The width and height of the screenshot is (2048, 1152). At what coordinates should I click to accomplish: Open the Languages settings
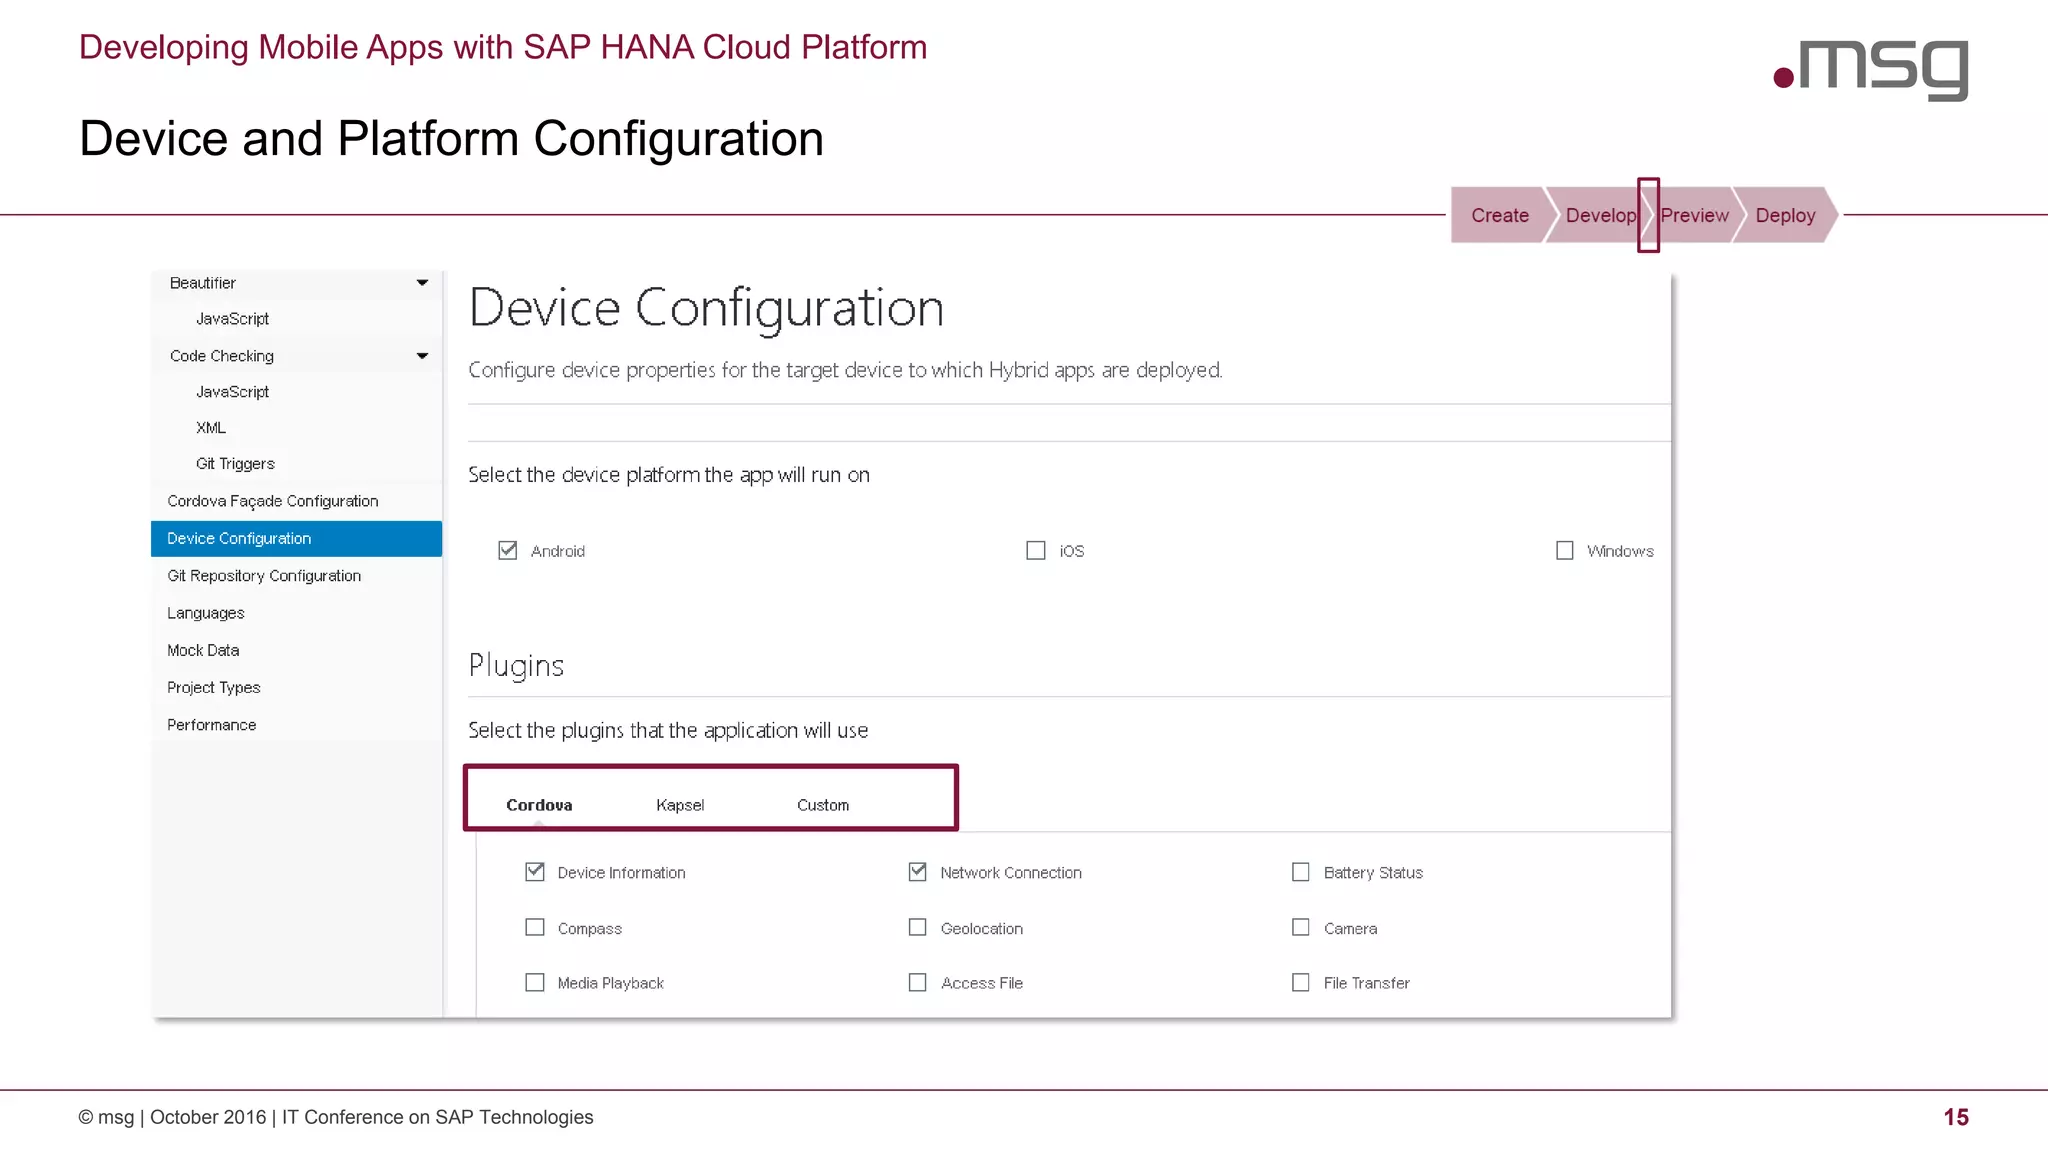(206, 613)
